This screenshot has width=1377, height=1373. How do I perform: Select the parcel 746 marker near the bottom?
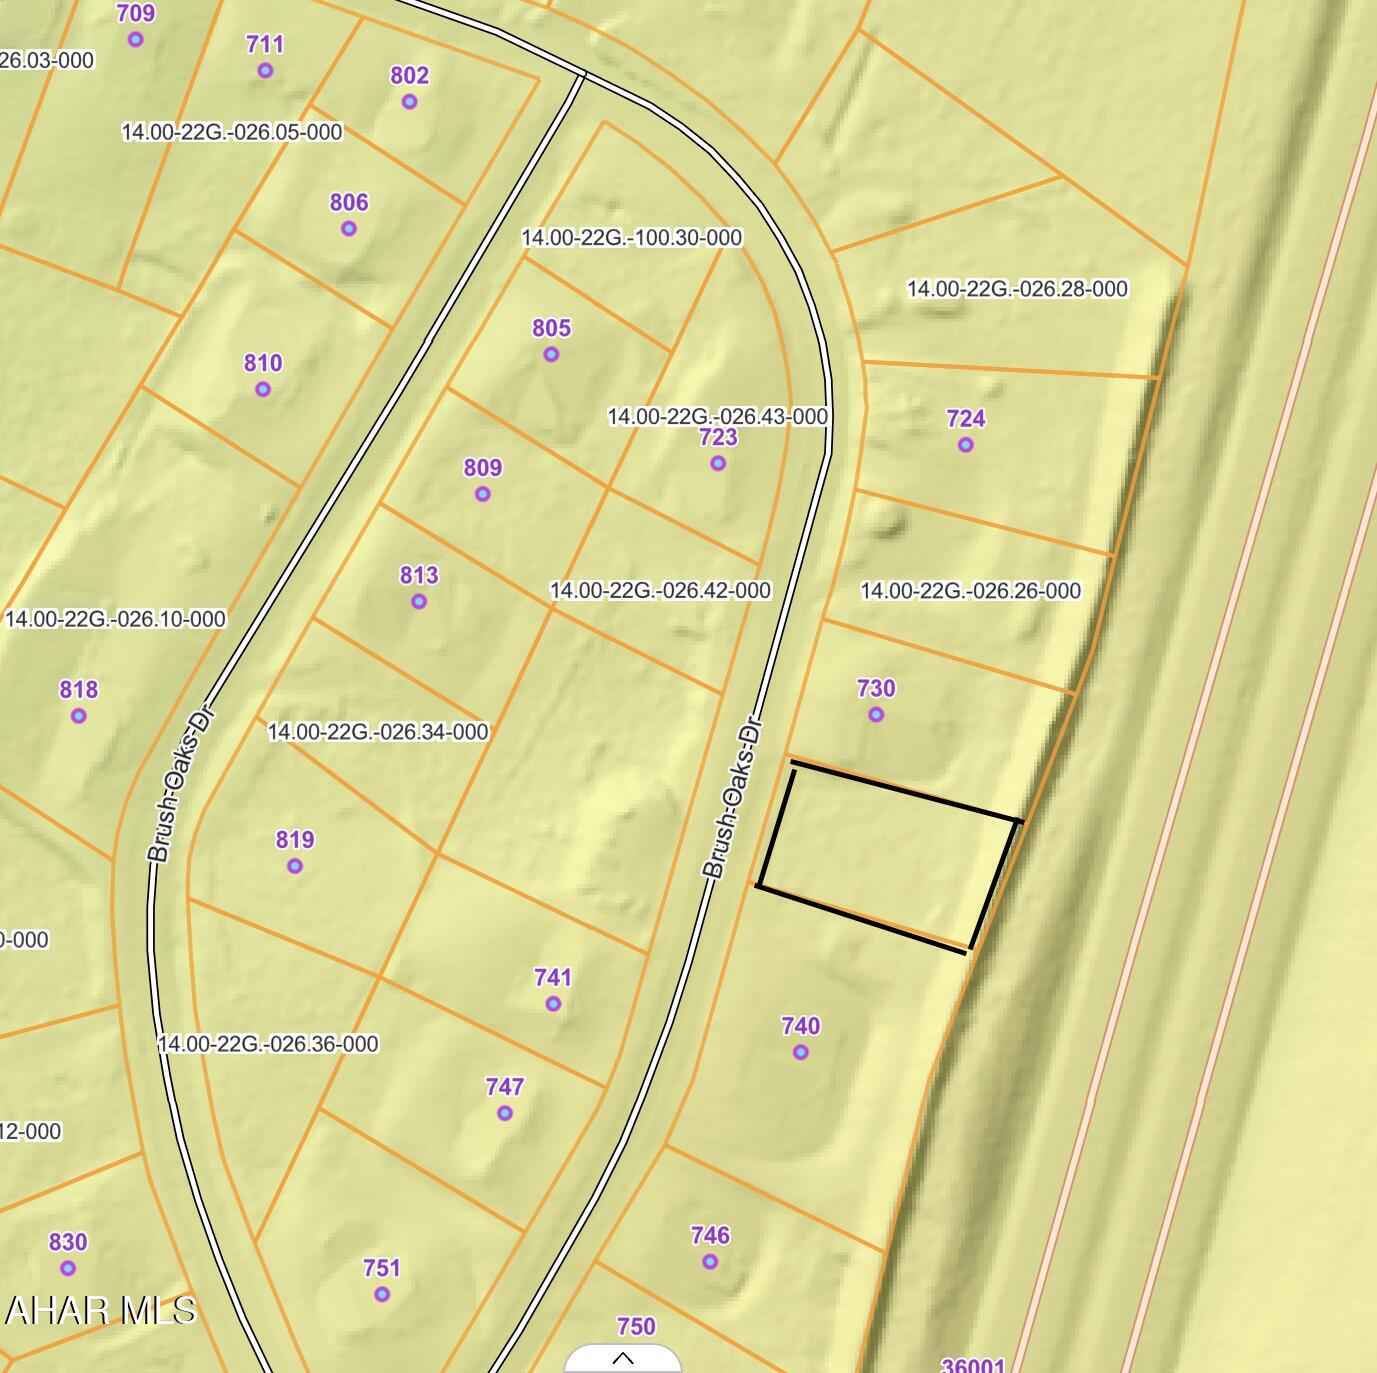[711, 1262]
